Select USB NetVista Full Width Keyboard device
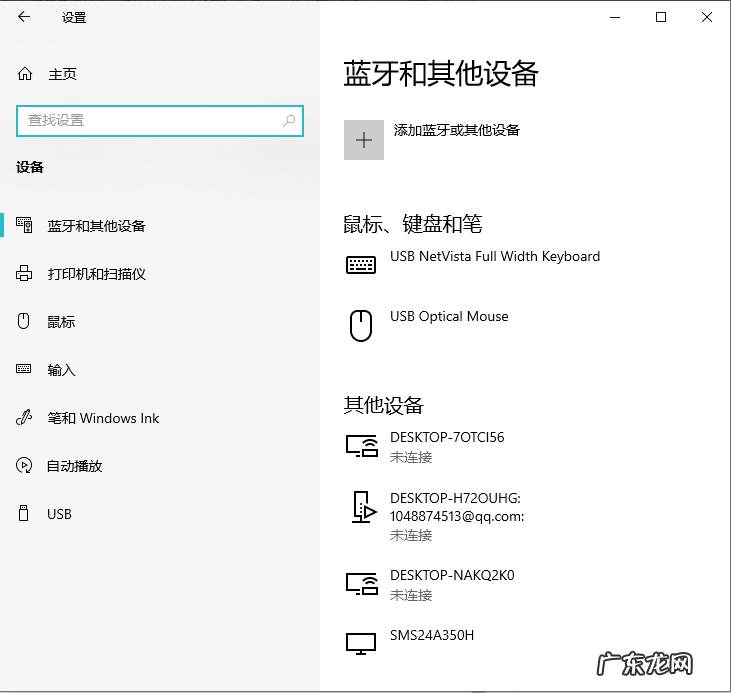The image size is (731, 693). click(x=495, y=256)
